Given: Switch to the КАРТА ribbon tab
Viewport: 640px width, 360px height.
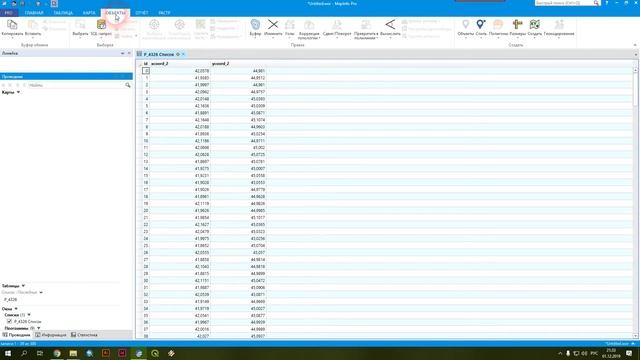Looking at the screenshot, I should tap(89, 13).
